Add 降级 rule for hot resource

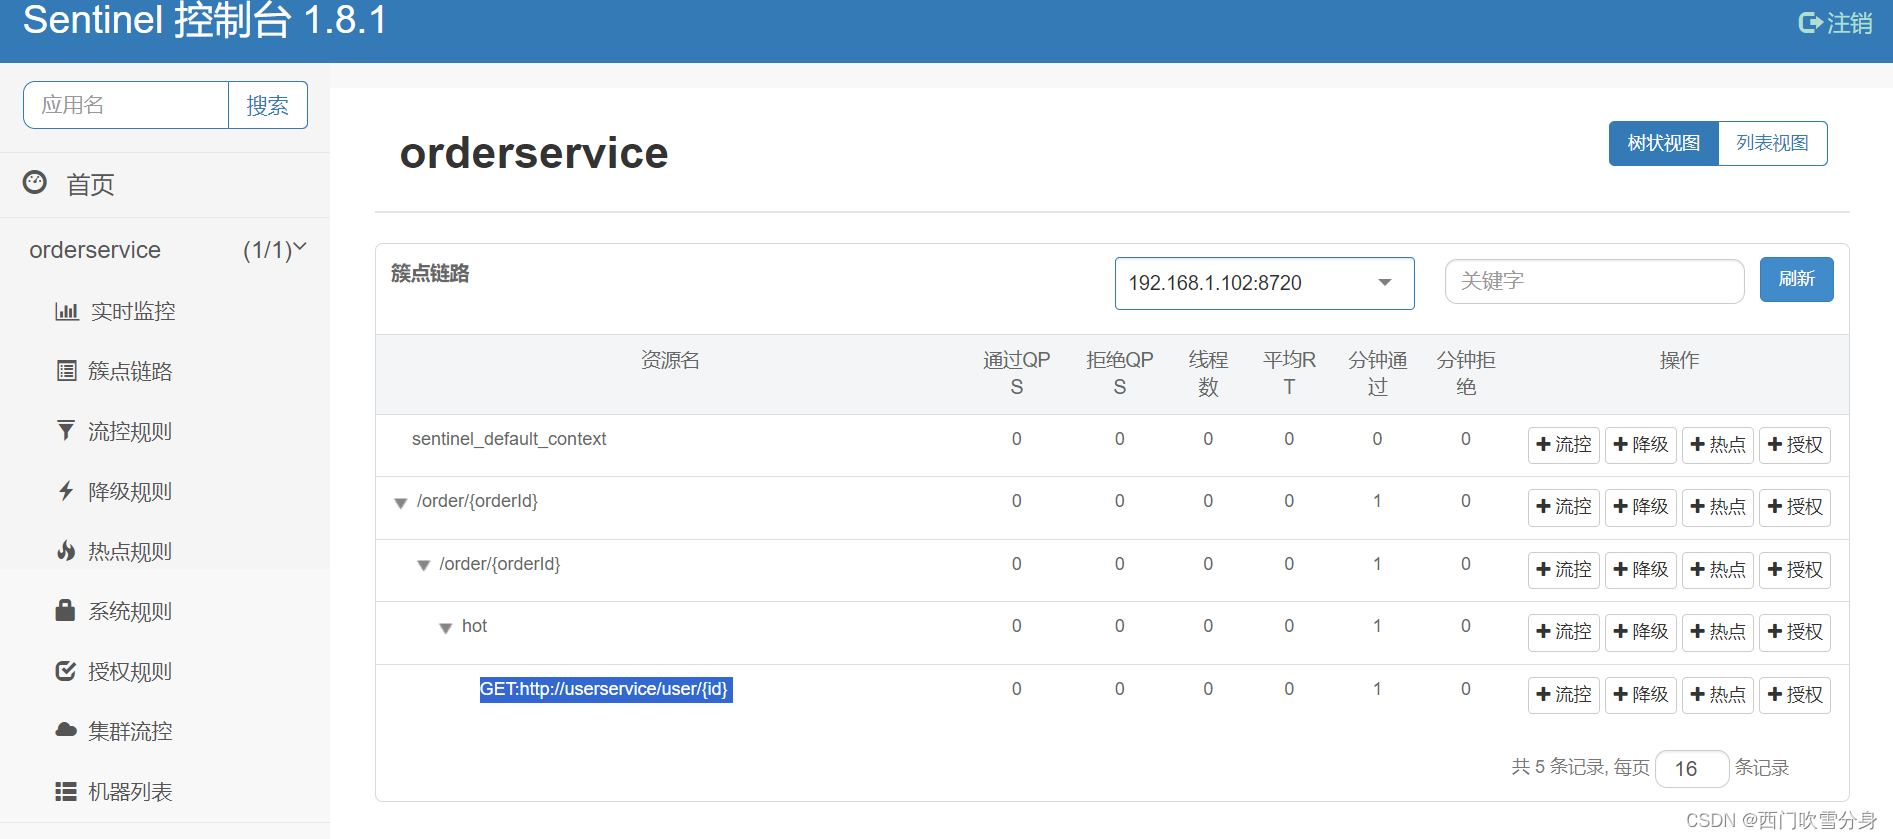[x=1641, y=632]
